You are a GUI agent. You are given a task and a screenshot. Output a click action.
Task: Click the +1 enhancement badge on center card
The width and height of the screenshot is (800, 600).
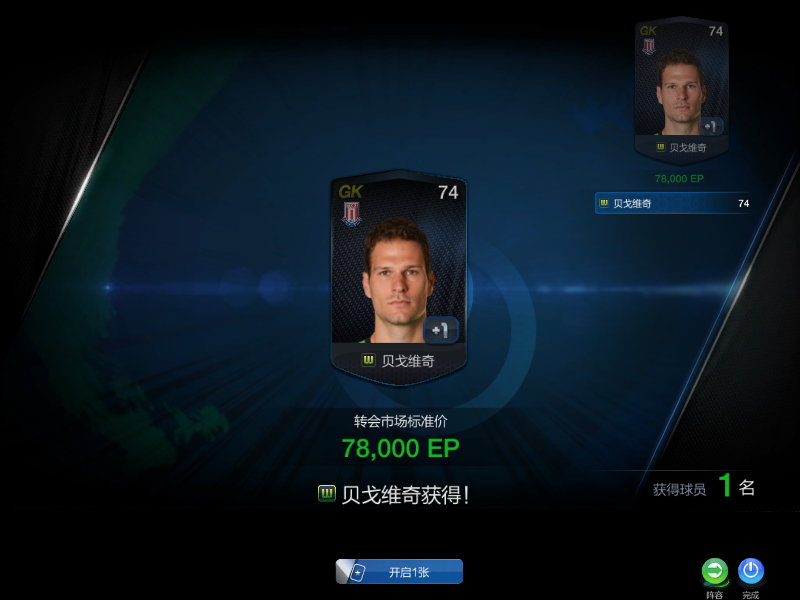tap(441, 330)
